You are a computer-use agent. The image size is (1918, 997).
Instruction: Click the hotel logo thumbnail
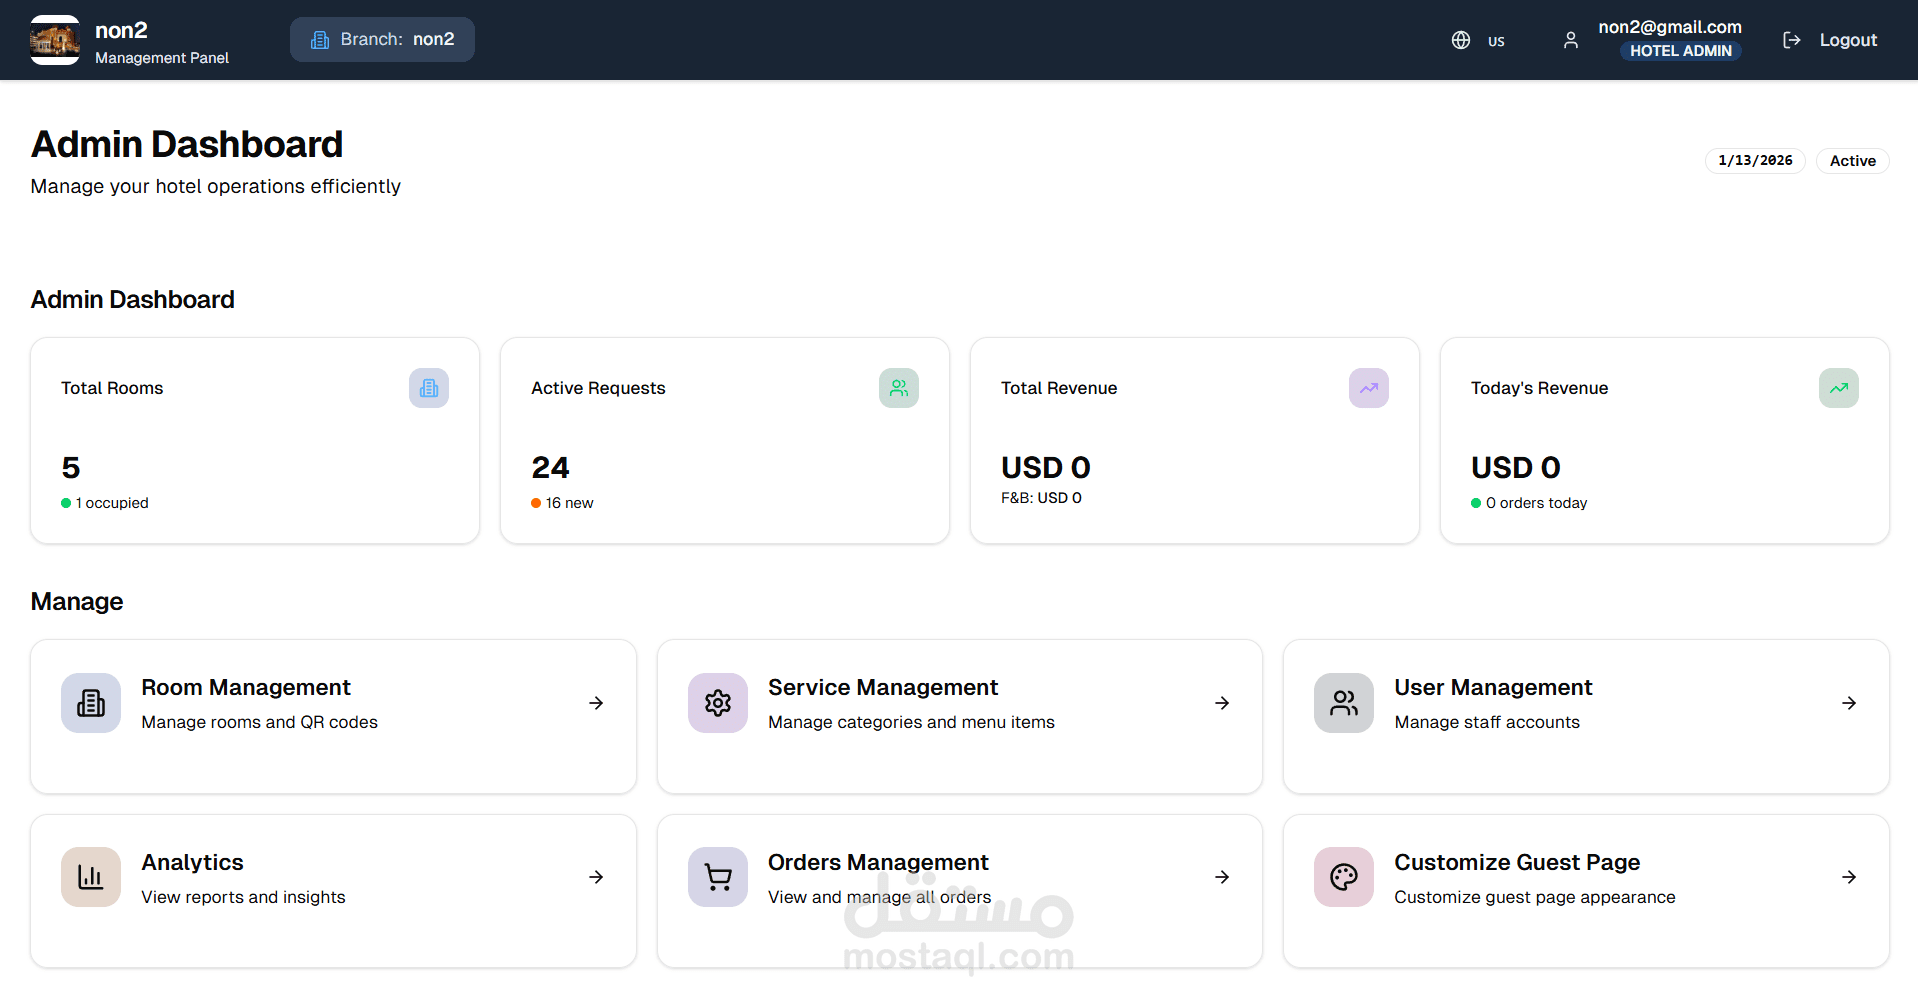[x=55, y=40]
